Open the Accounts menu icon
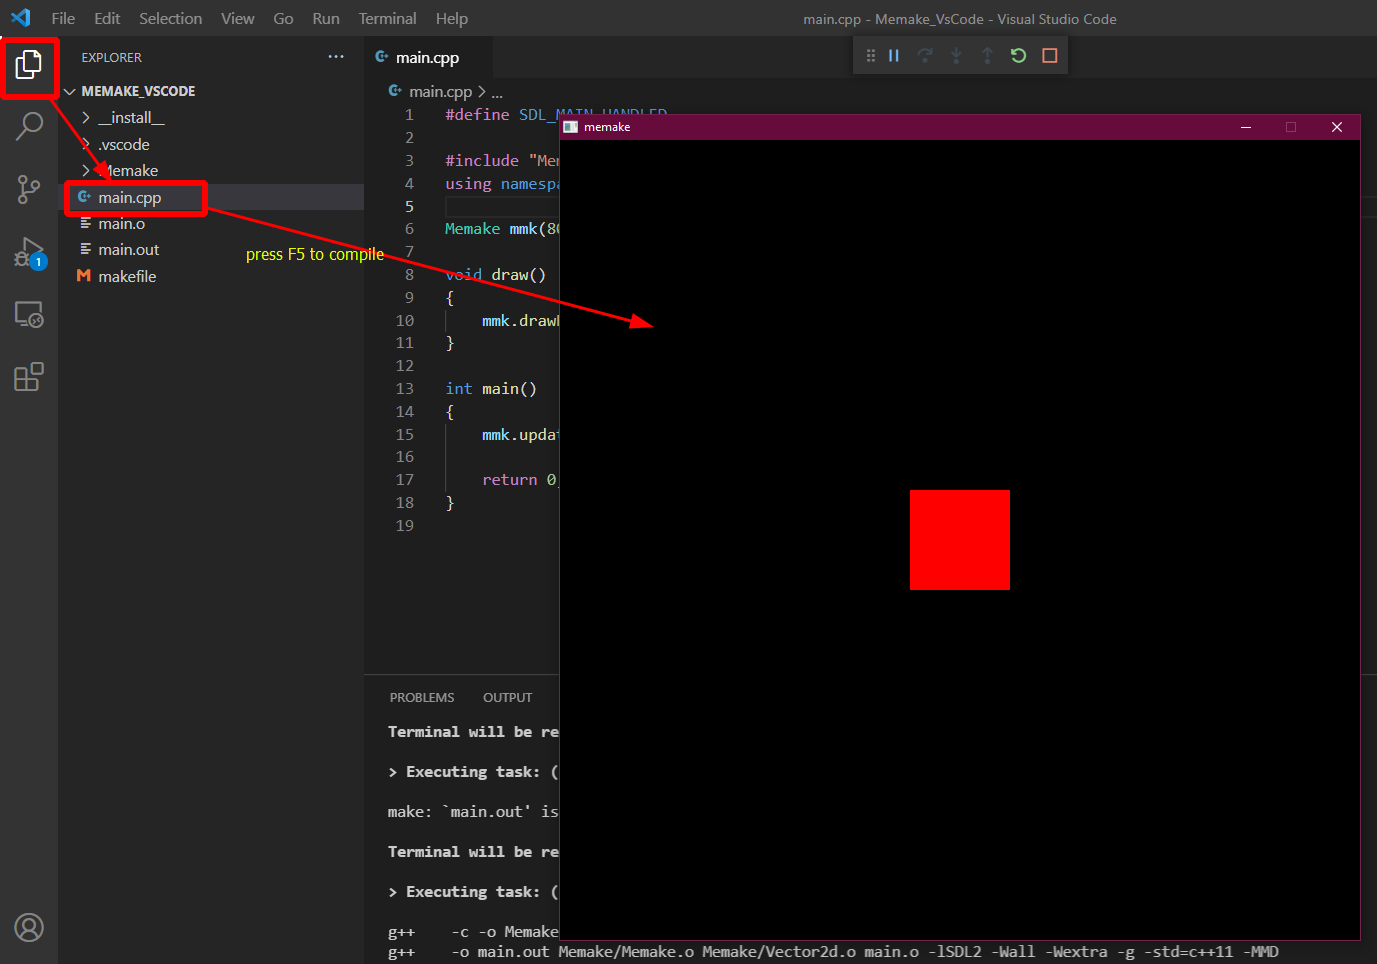The width and height of the screenshot is (1377, 964). [29, 928]
